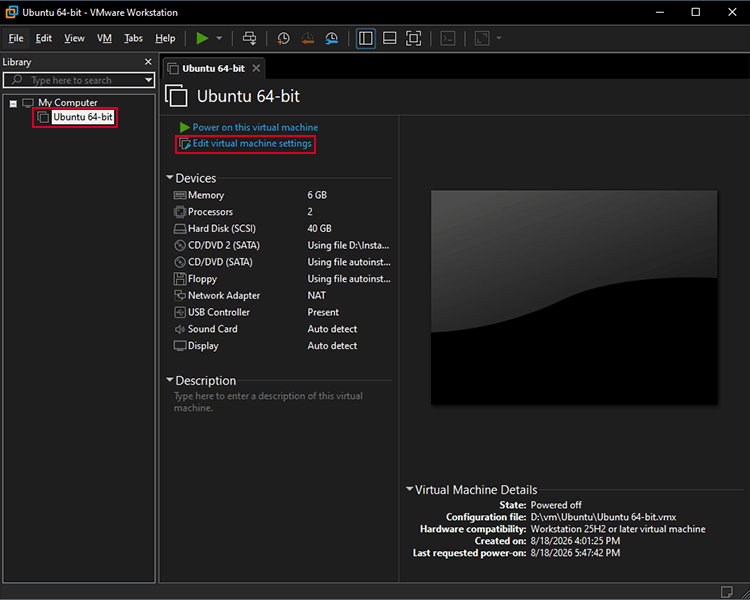Click the Memory device icon
750x600 pixels.
[x=180, y=195]
